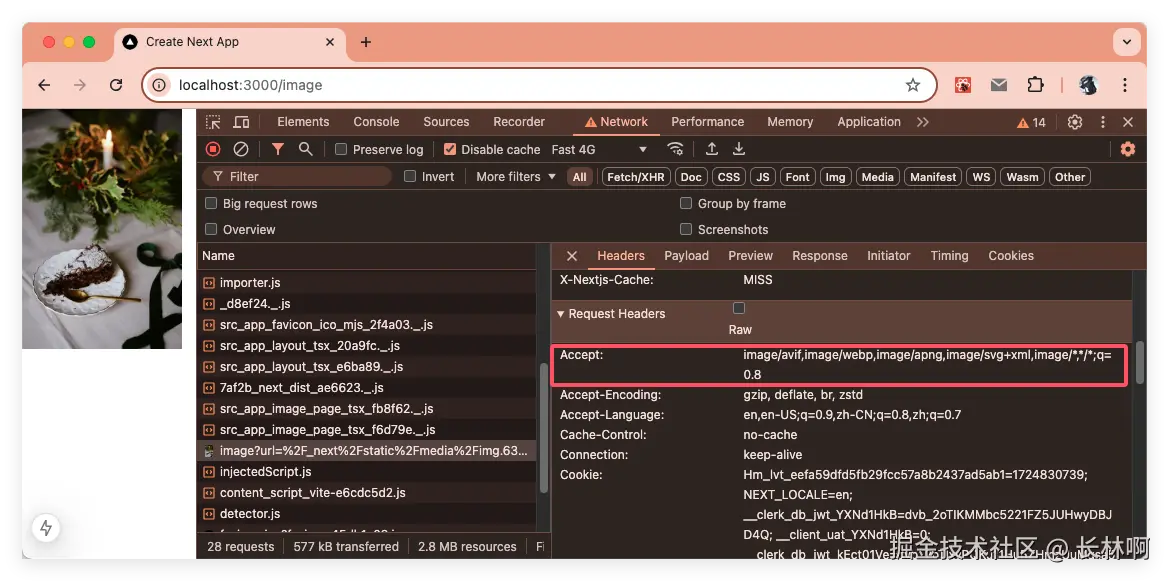Click the import HAR upload icon
Viewport: 1169px width, 581px height.
click(712, 149)
